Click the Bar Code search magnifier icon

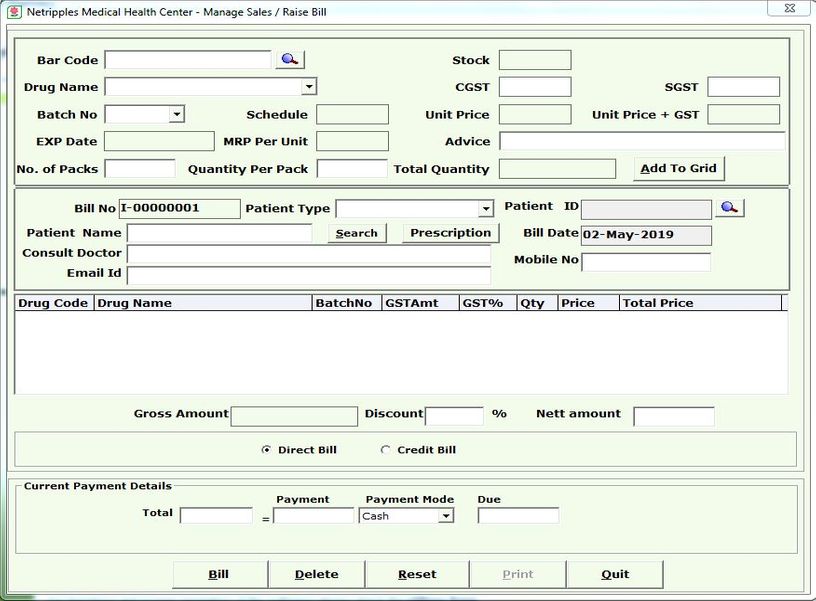pos(290,59)
